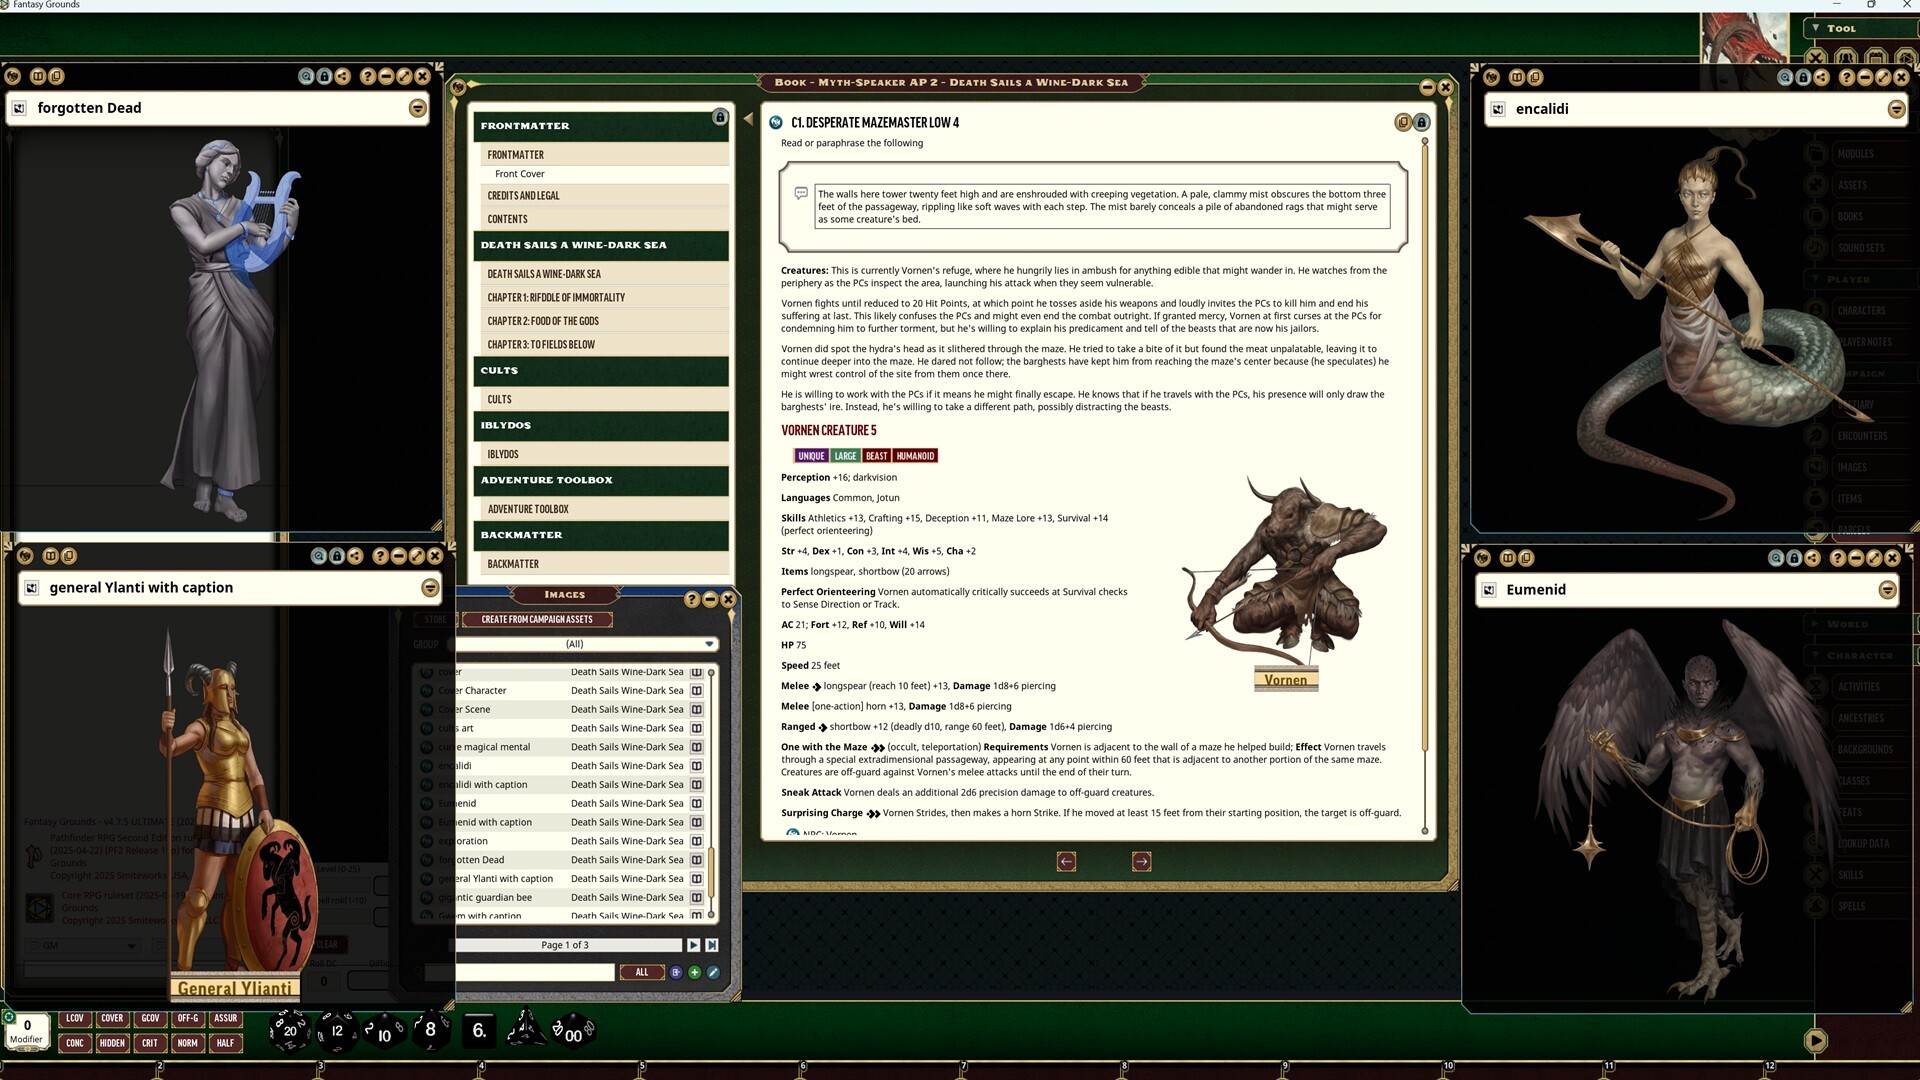Click the image search input field

(x=535, y=972)
